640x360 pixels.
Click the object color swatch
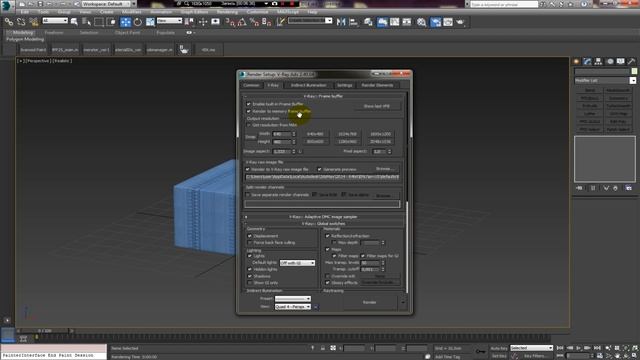click(634, 71)
